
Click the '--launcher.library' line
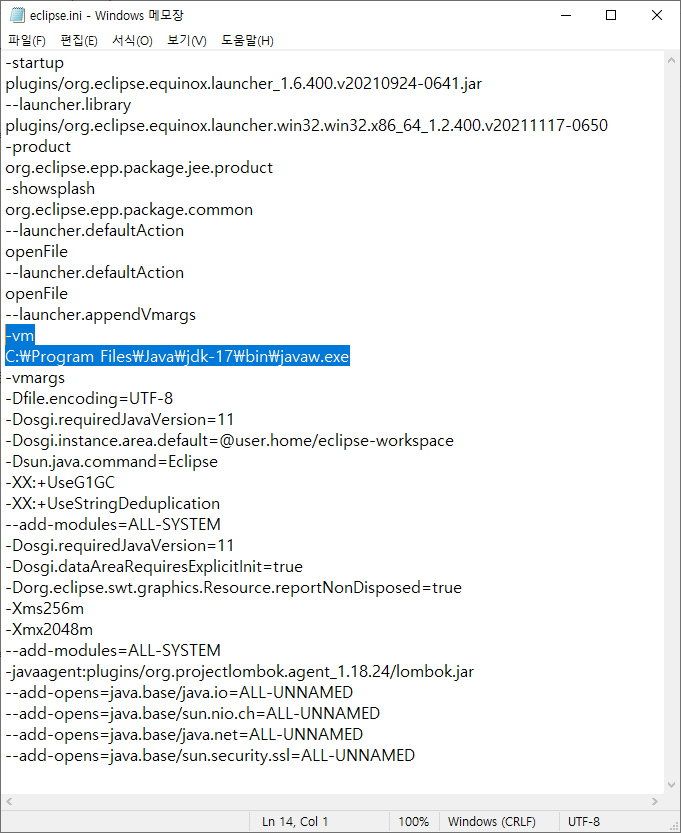[x=68, y=105]
